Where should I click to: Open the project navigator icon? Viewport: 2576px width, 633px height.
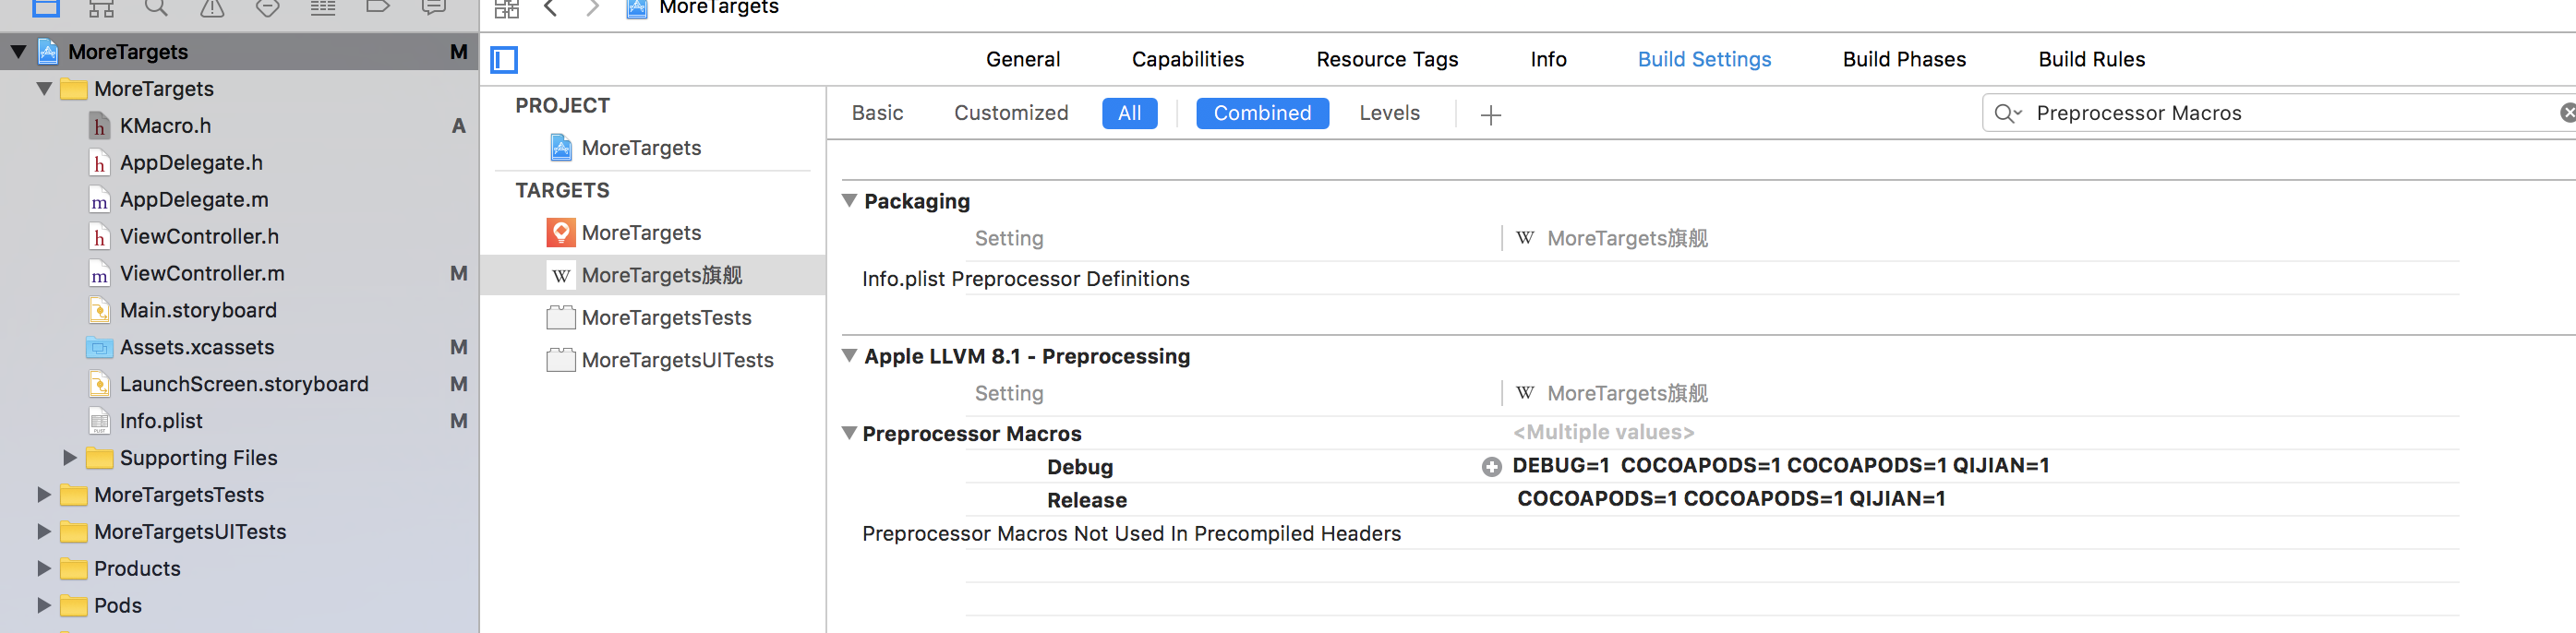46,8
